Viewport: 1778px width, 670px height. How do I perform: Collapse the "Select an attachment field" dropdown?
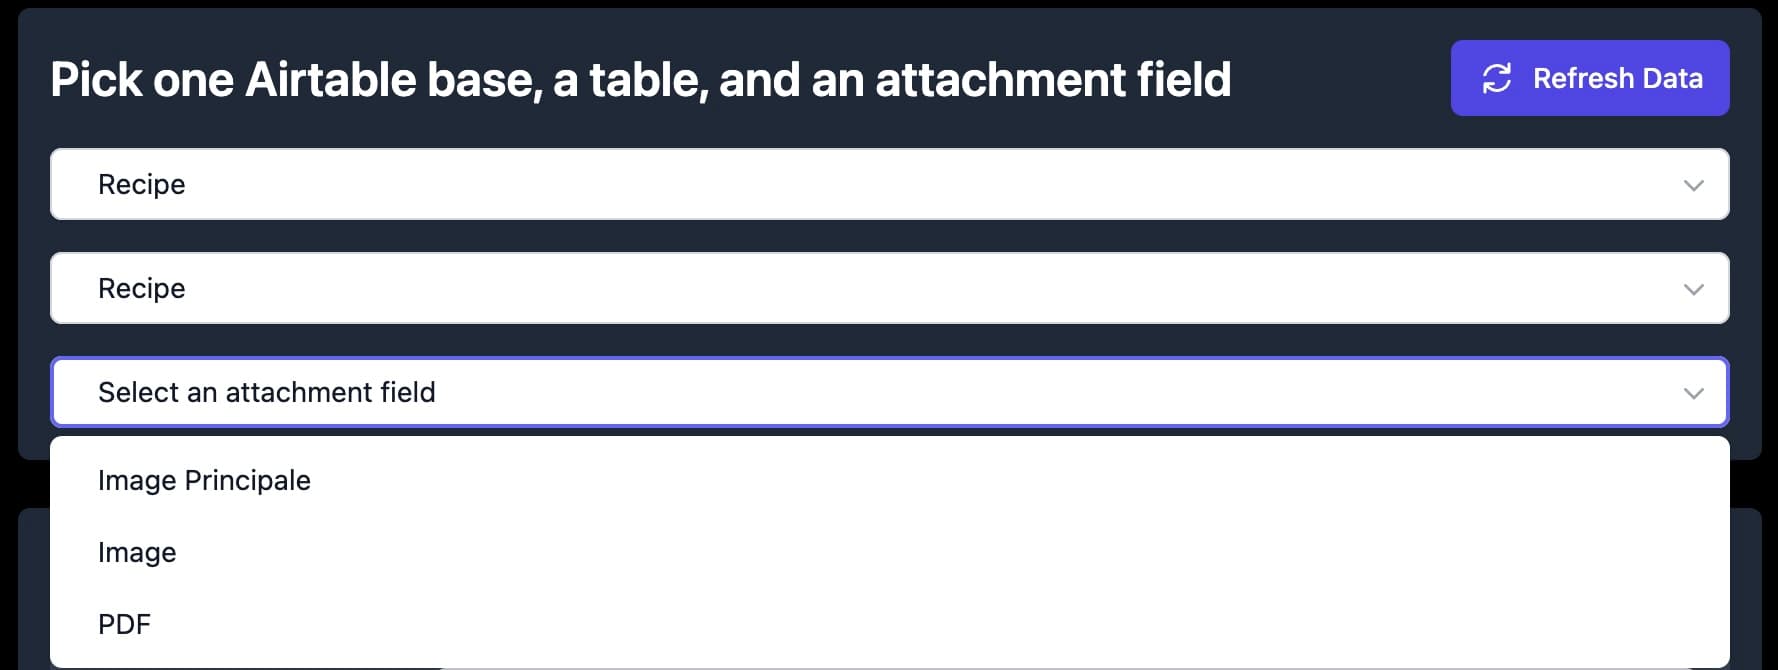(x=888, y=392)
